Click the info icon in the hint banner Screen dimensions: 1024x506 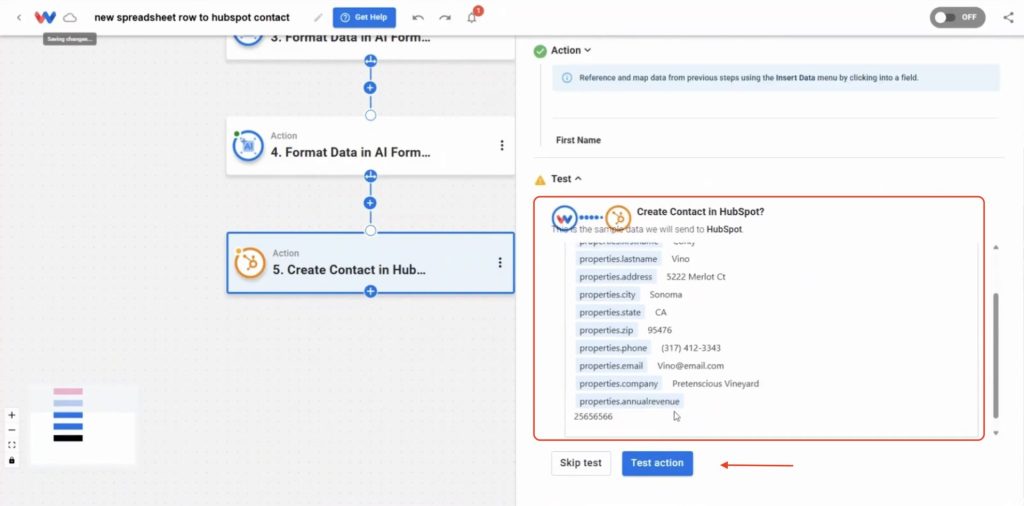click(567, 78)
